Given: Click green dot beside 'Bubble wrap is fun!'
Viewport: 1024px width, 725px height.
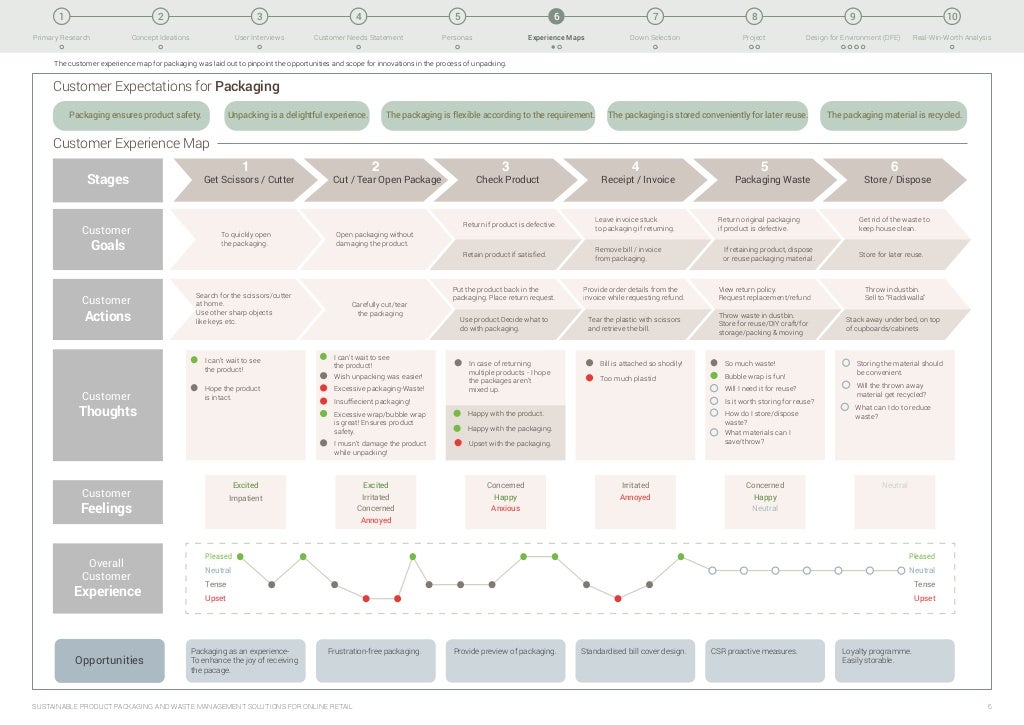Looking at the screenshot, I should [714, 376].
